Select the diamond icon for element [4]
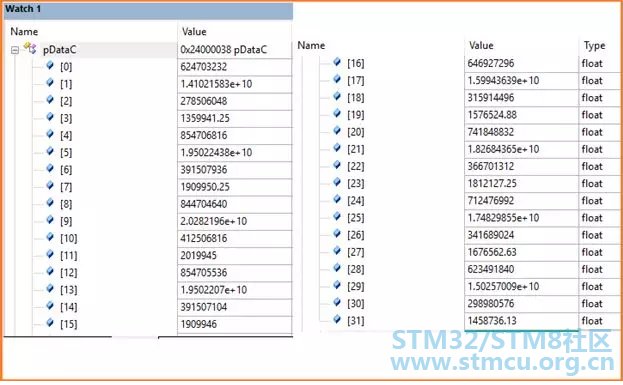The width and height of the screenshot is (623, 385). click(50, 134)
